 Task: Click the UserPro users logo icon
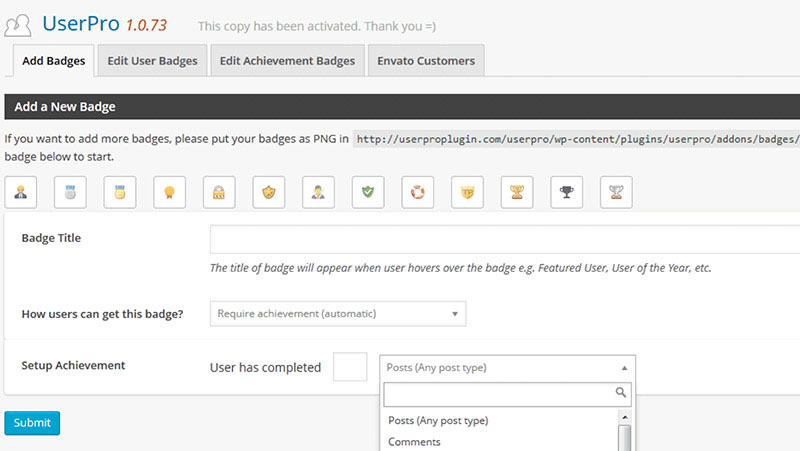pos(18,25)
